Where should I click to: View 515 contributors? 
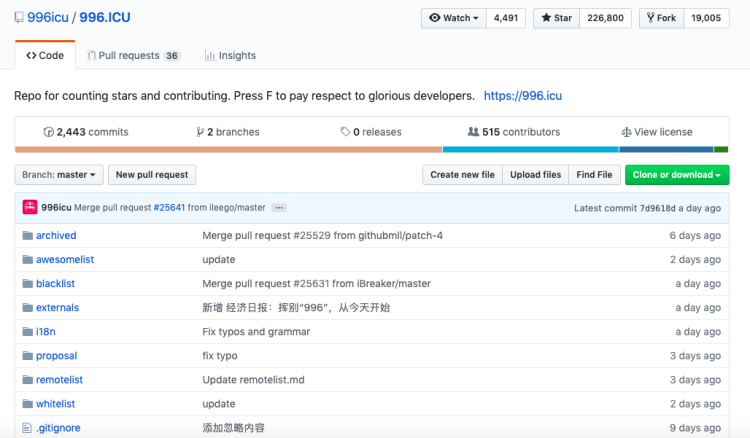click(x=514, y=132)
